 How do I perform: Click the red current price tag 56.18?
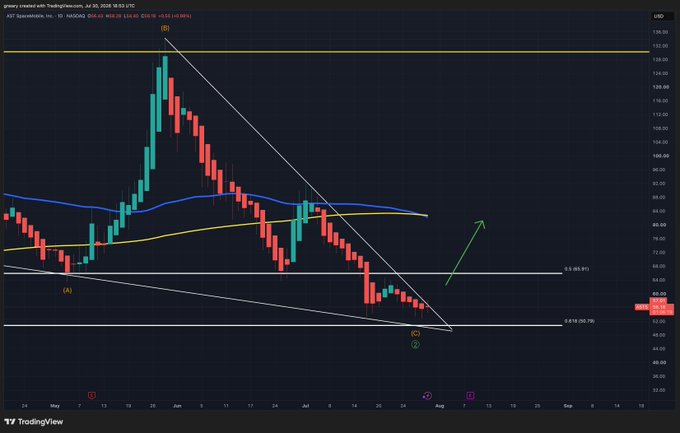[662, 307]
